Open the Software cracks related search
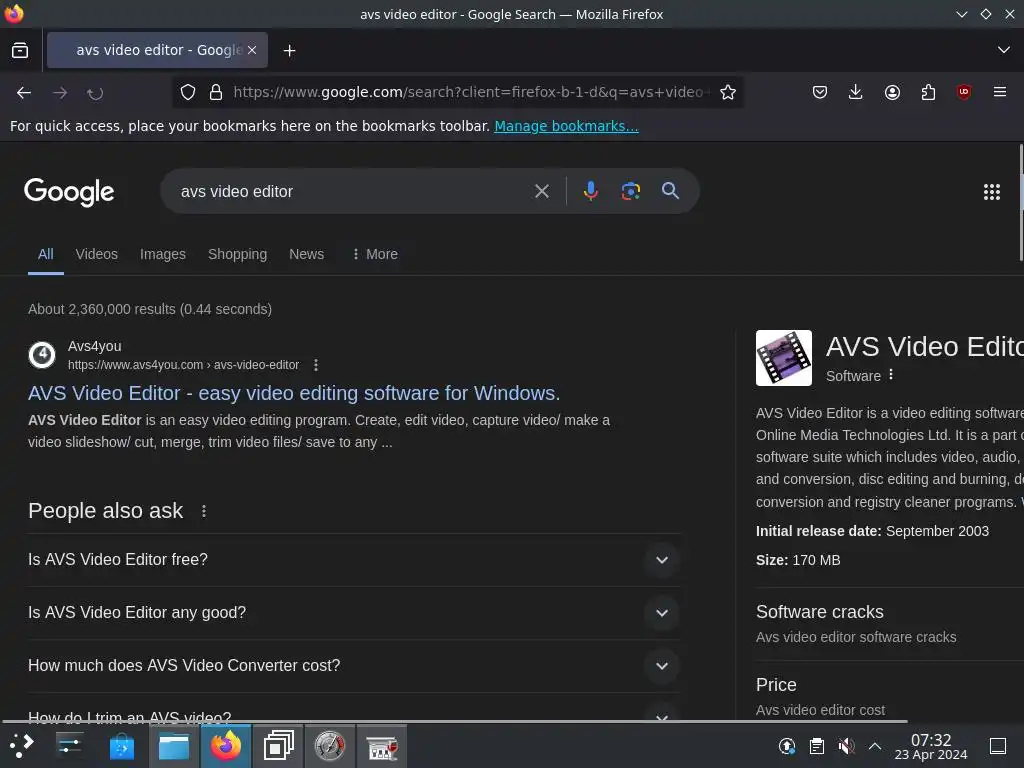 [x=820, y=612]
